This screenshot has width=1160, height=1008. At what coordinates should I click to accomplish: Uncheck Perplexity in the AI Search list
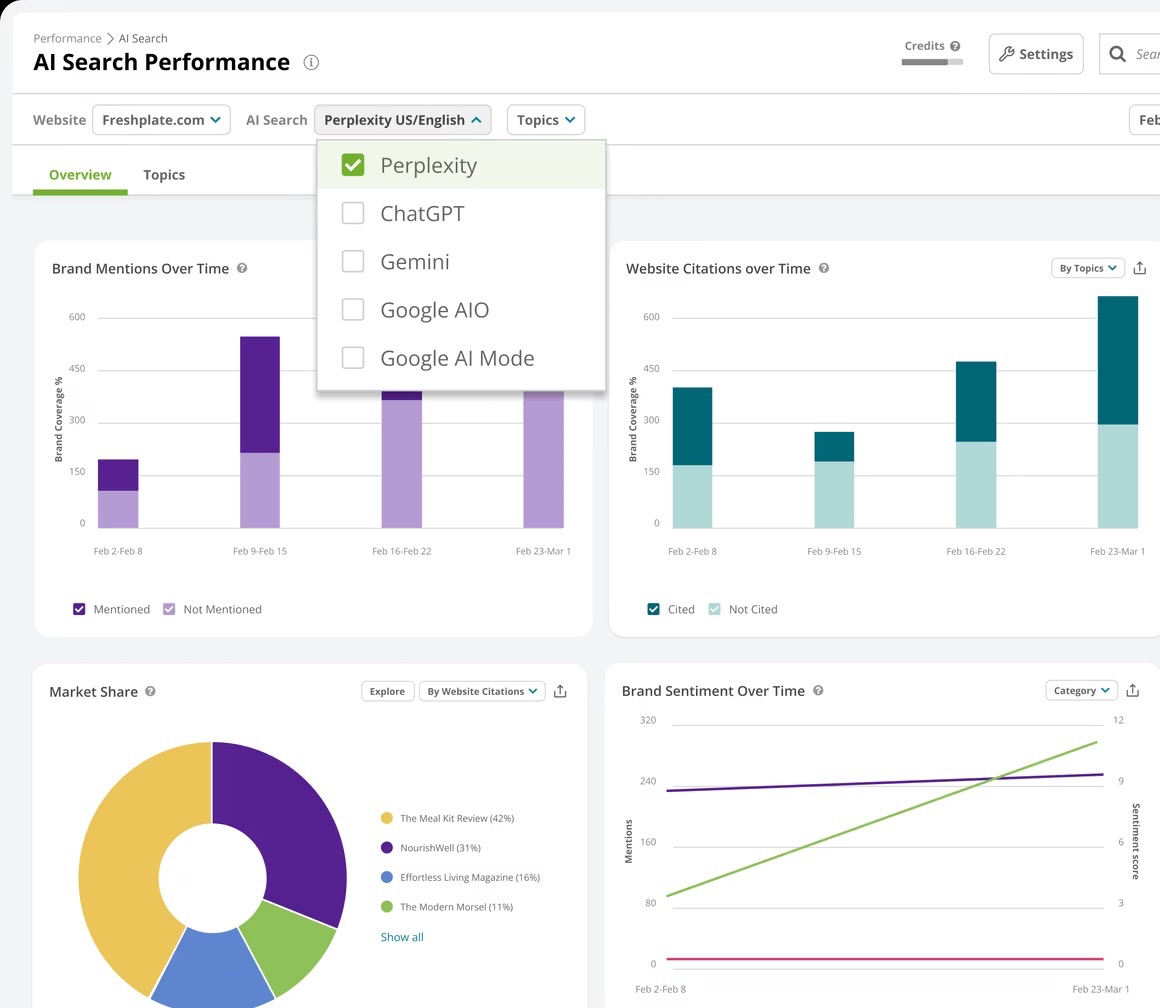pos(352,164)
